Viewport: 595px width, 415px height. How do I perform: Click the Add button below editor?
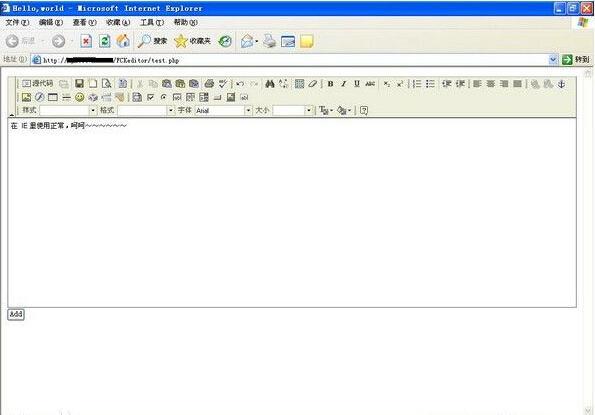point(16,314)
